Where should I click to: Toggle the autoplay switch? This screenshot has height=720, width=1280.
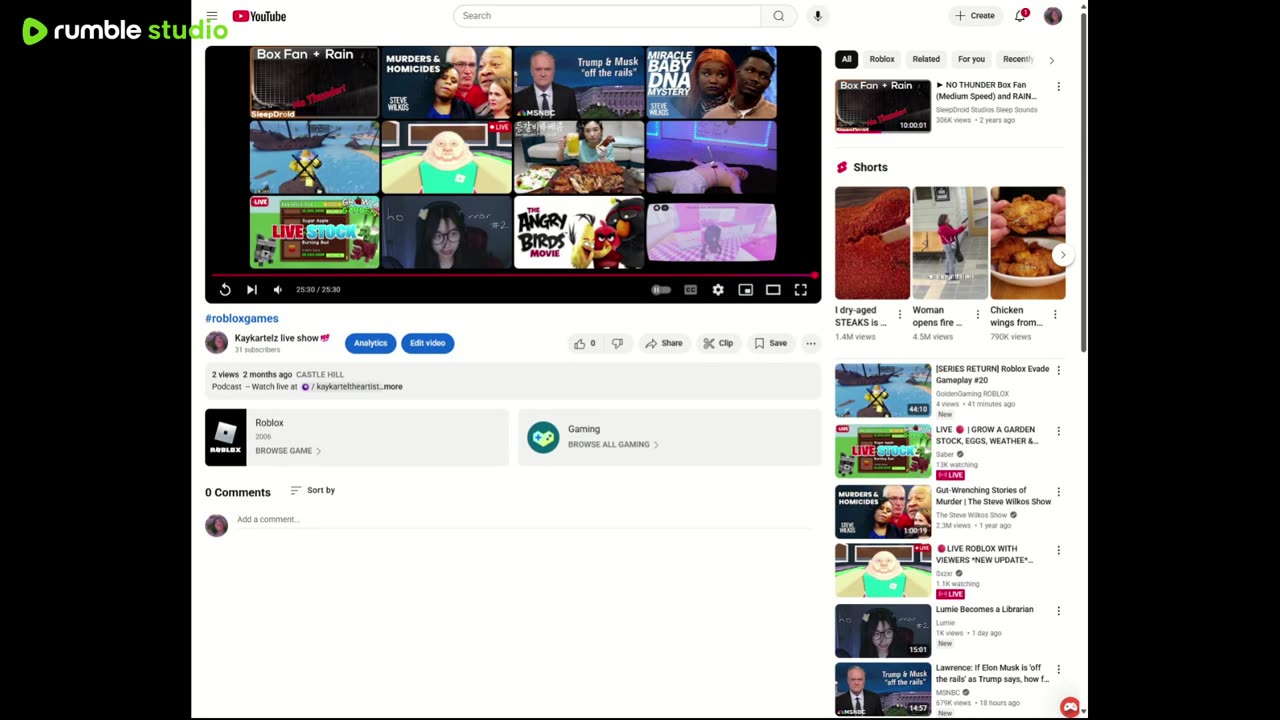(x=661, y=290)
